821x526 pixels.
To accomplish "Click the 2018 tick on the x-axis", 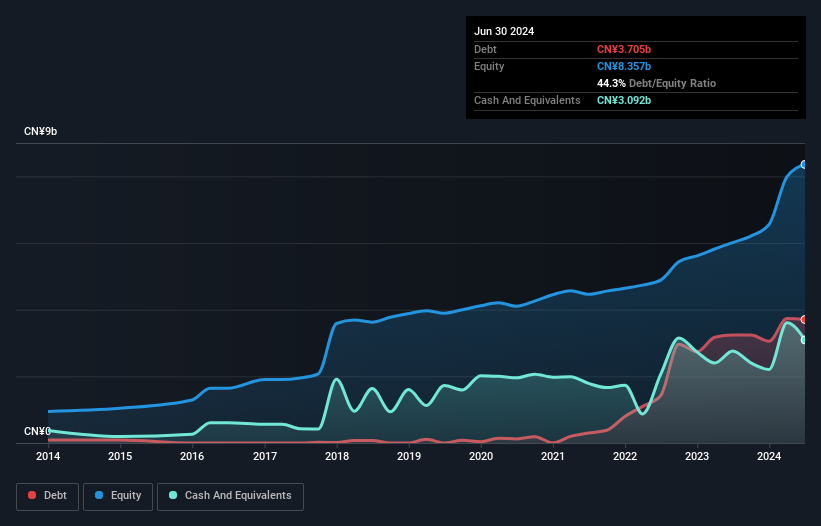I will 337,457.
